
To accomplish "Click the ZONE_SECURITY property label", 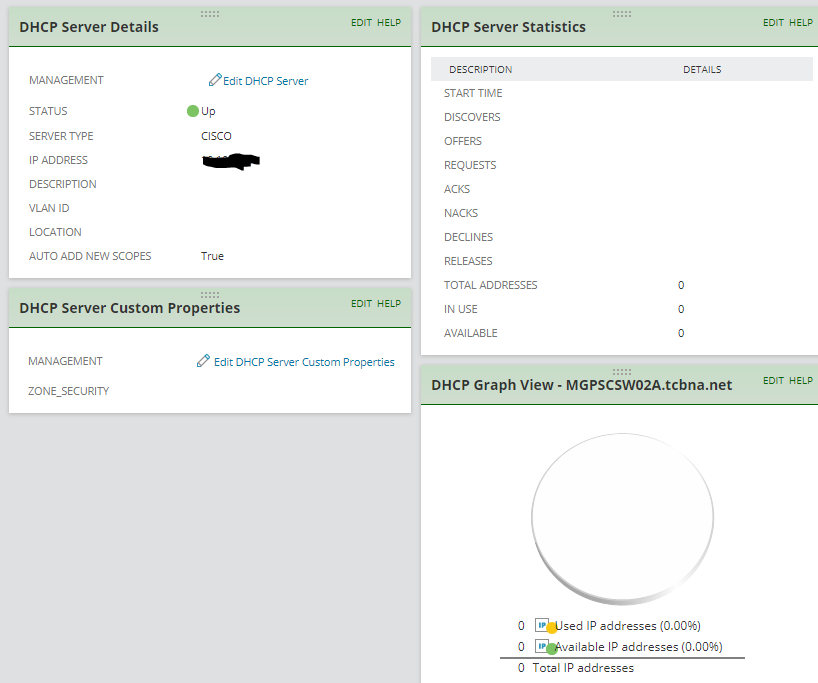I will (68, 391).
